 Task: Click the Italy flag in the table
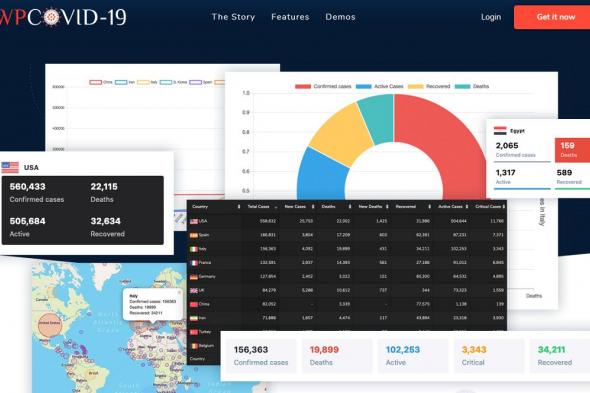tap(194, 249)
